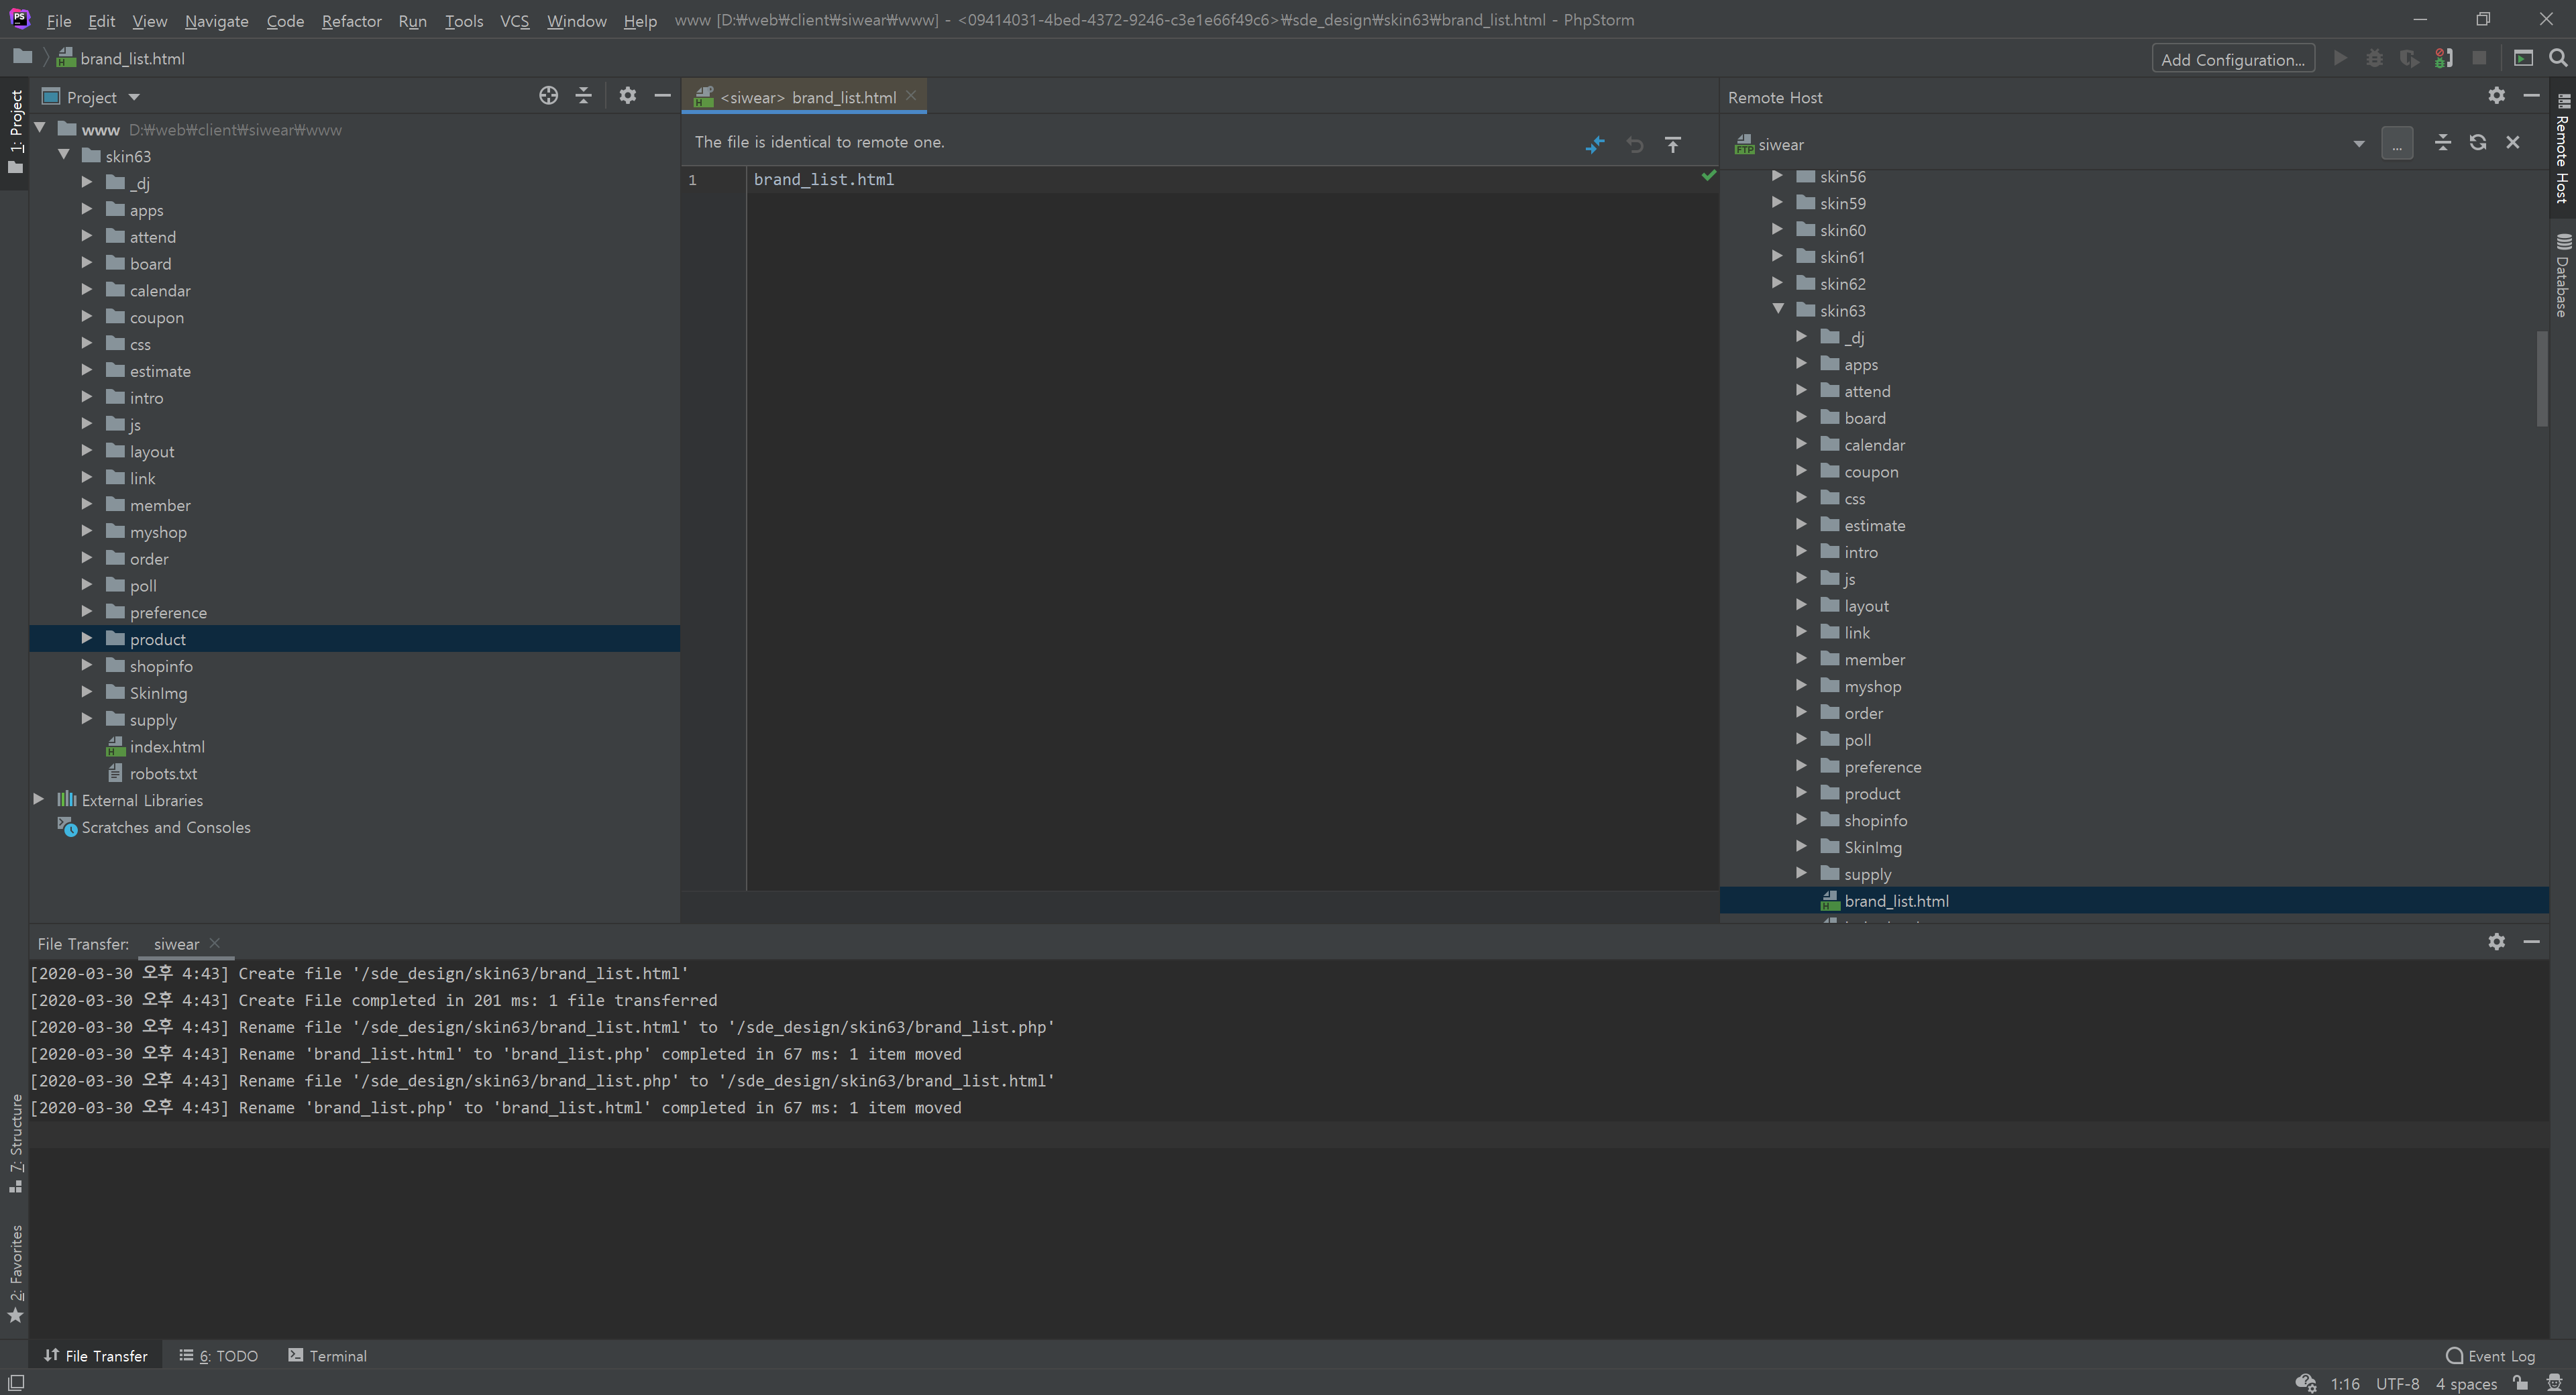Refresh the Remote Host tree
The image size is (2576, 1395).
[2477, 143]
